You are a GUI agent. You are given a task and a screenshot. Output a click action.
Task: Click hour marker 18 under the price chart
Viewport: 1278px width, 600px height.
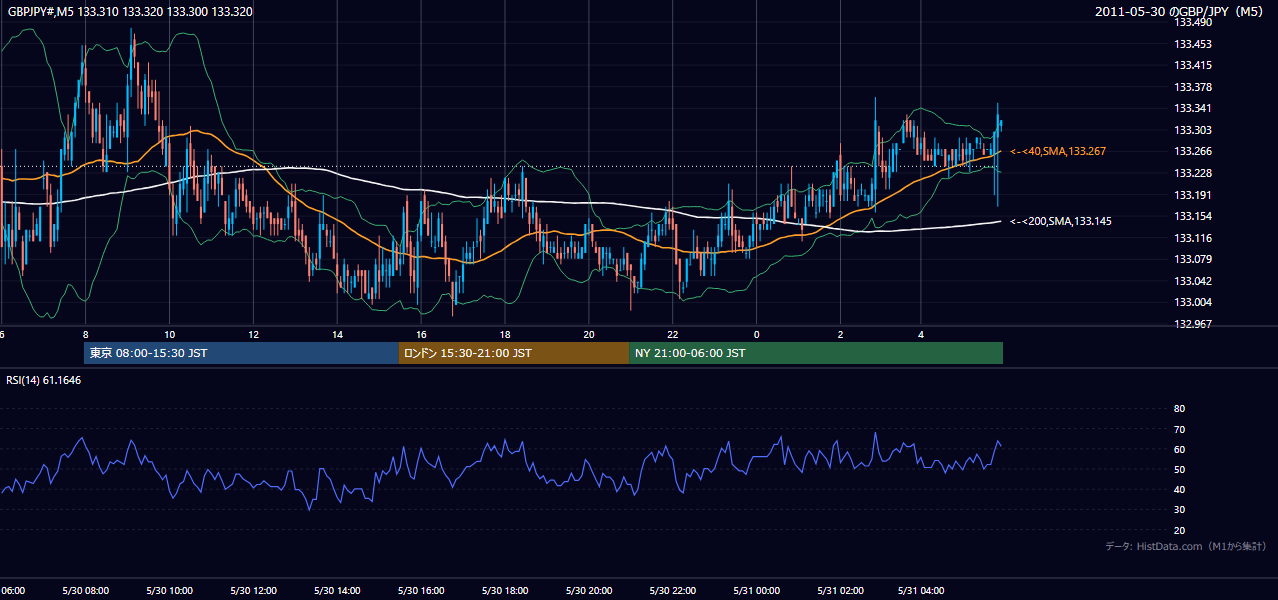[505, 335]
